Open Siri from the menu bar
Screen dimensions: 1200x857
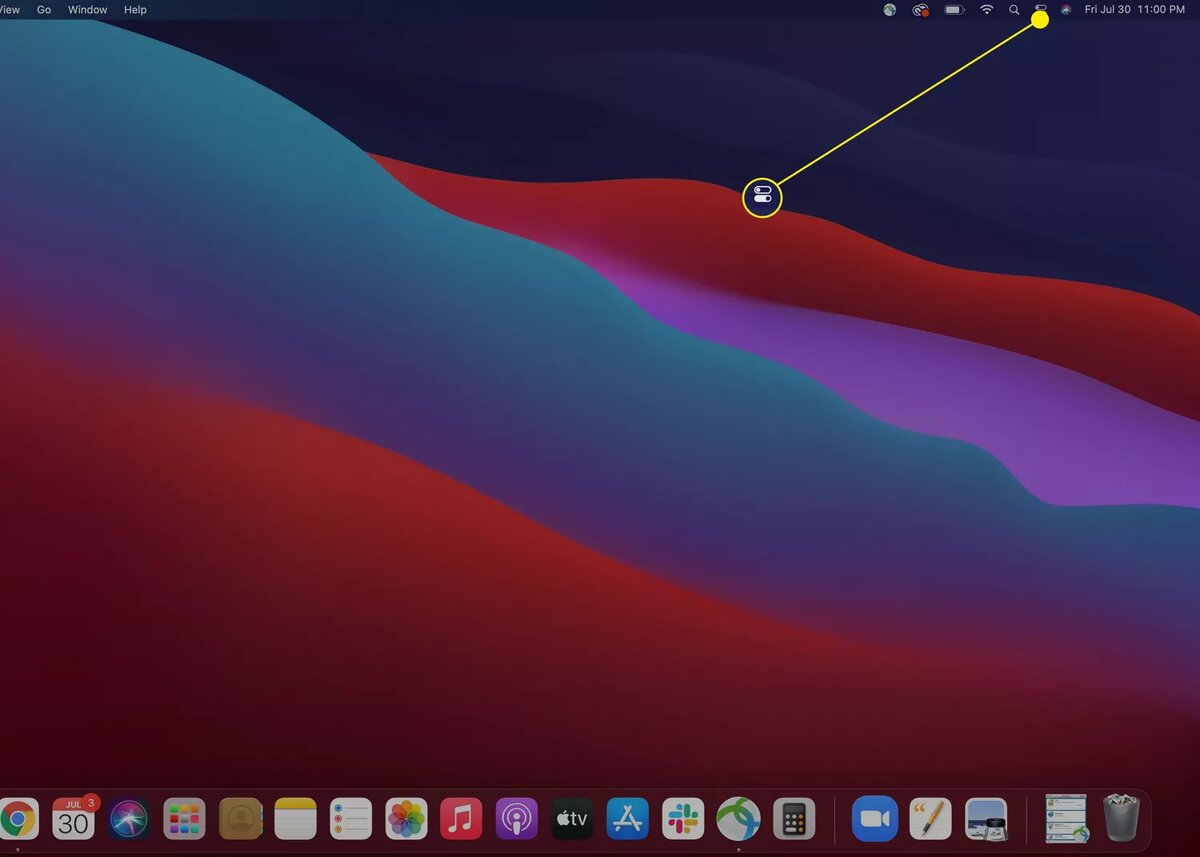(1066, 10)
